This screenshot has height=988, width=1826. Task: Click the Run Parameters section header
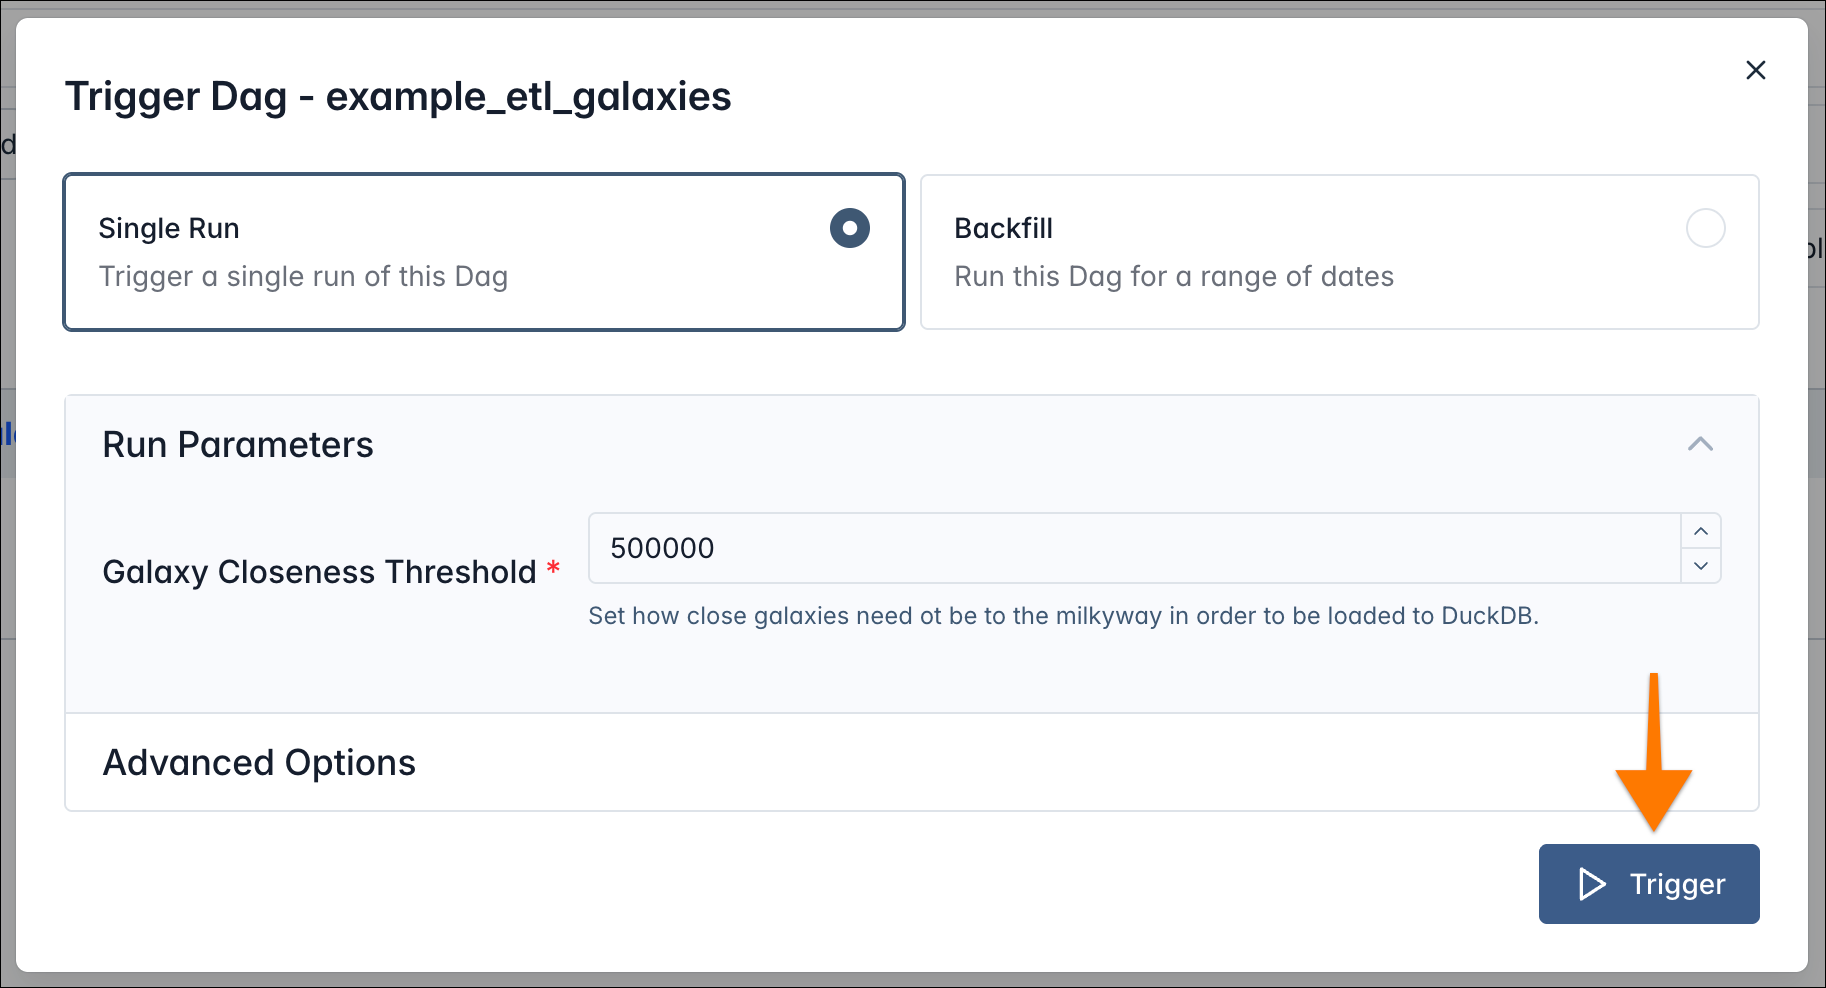(238, 444)
